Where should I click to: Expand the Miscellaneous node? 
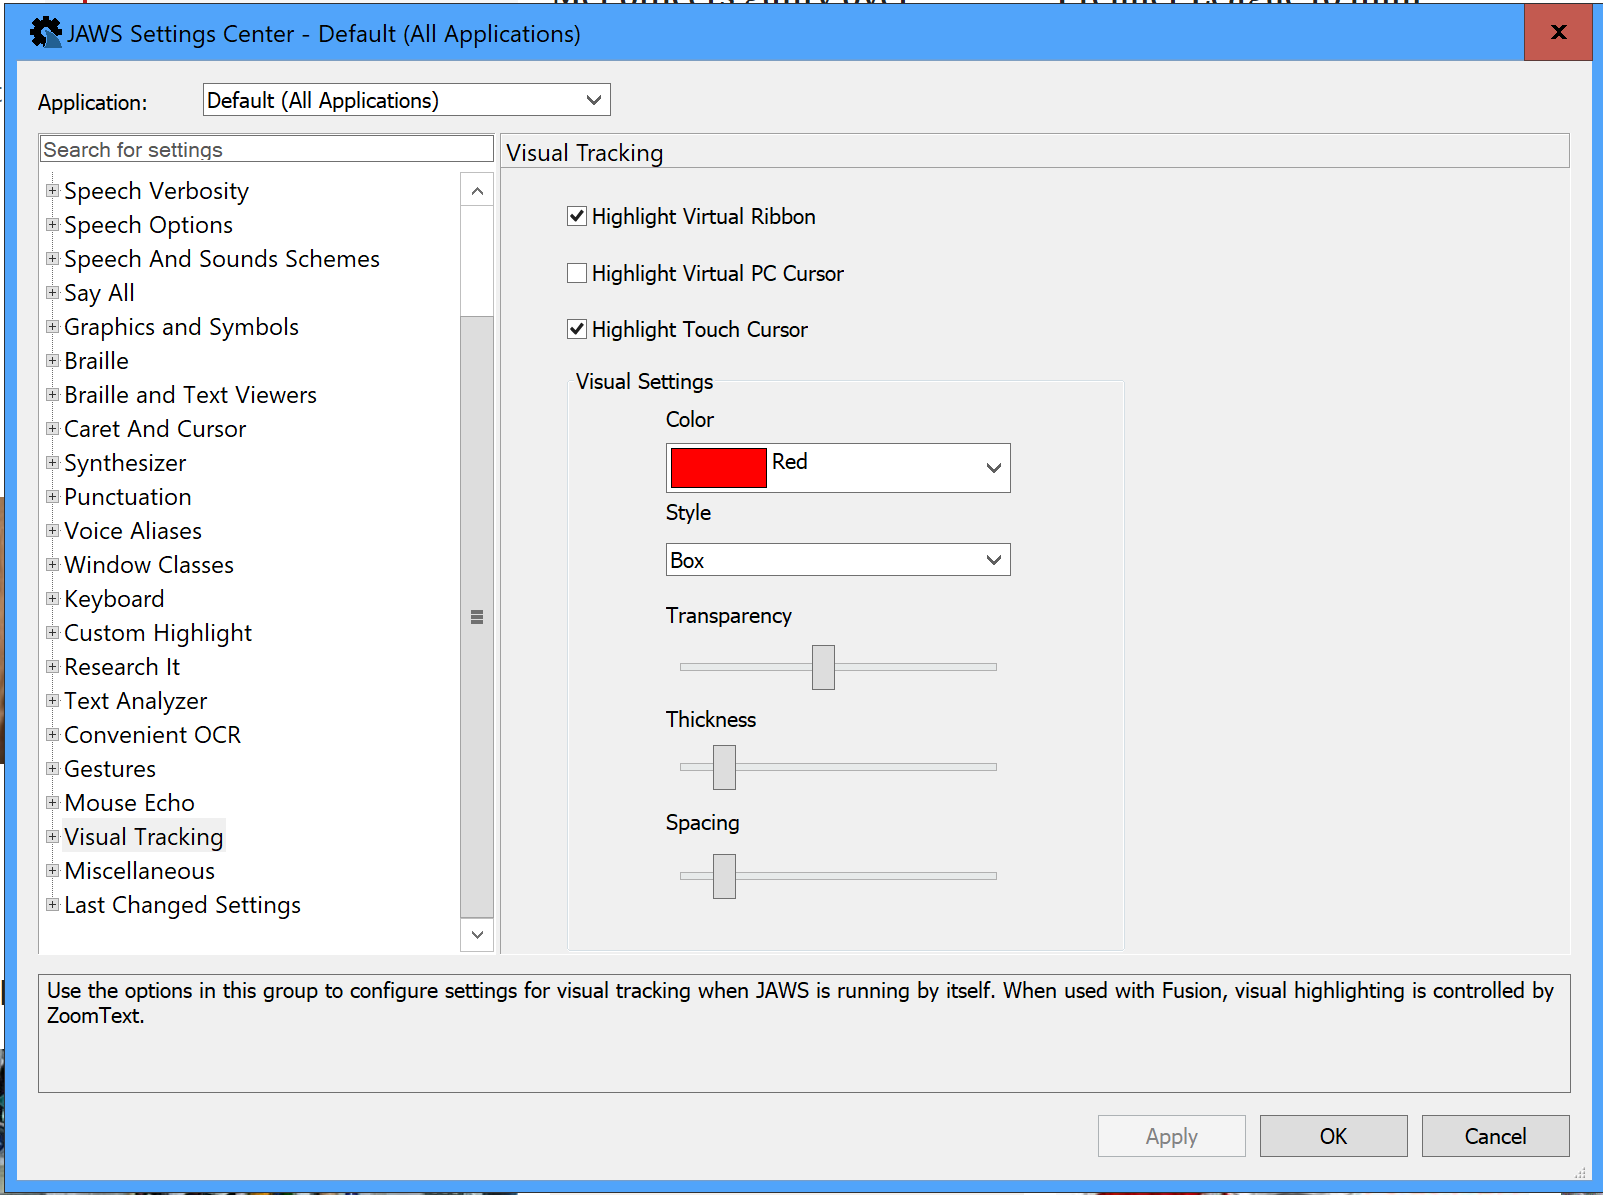point(53,870)
